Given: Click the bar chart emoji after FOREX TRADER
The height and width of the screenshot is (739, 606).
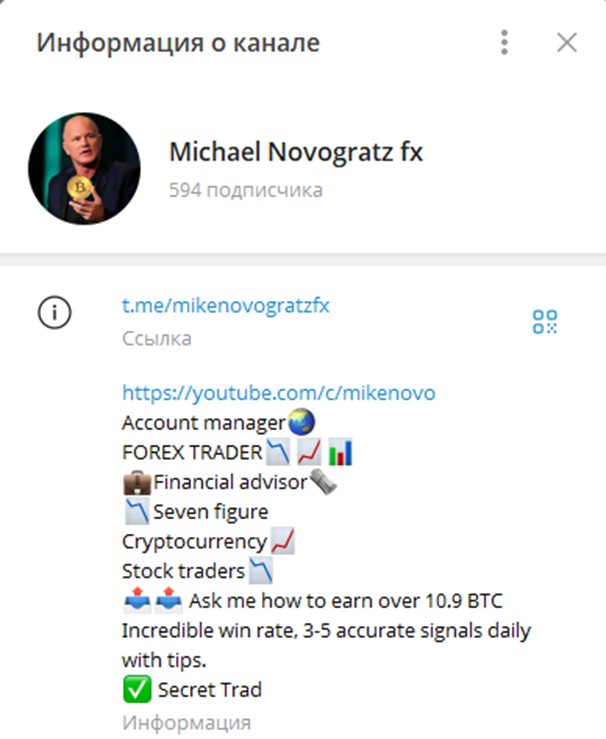Looking at the screenshot, I should 340,452.
